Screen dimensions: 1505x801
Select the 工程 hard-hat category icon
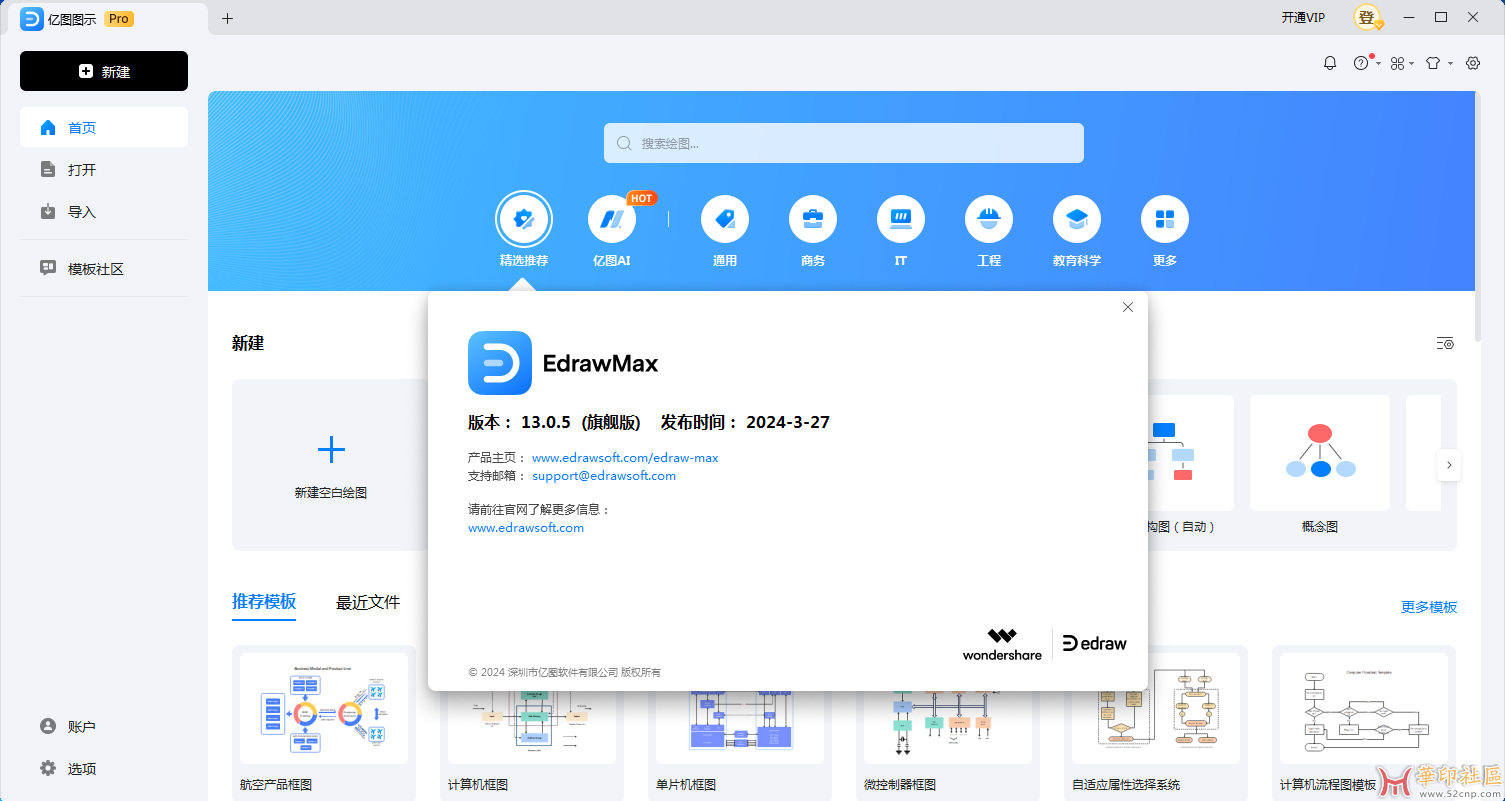tap(988, 218)
